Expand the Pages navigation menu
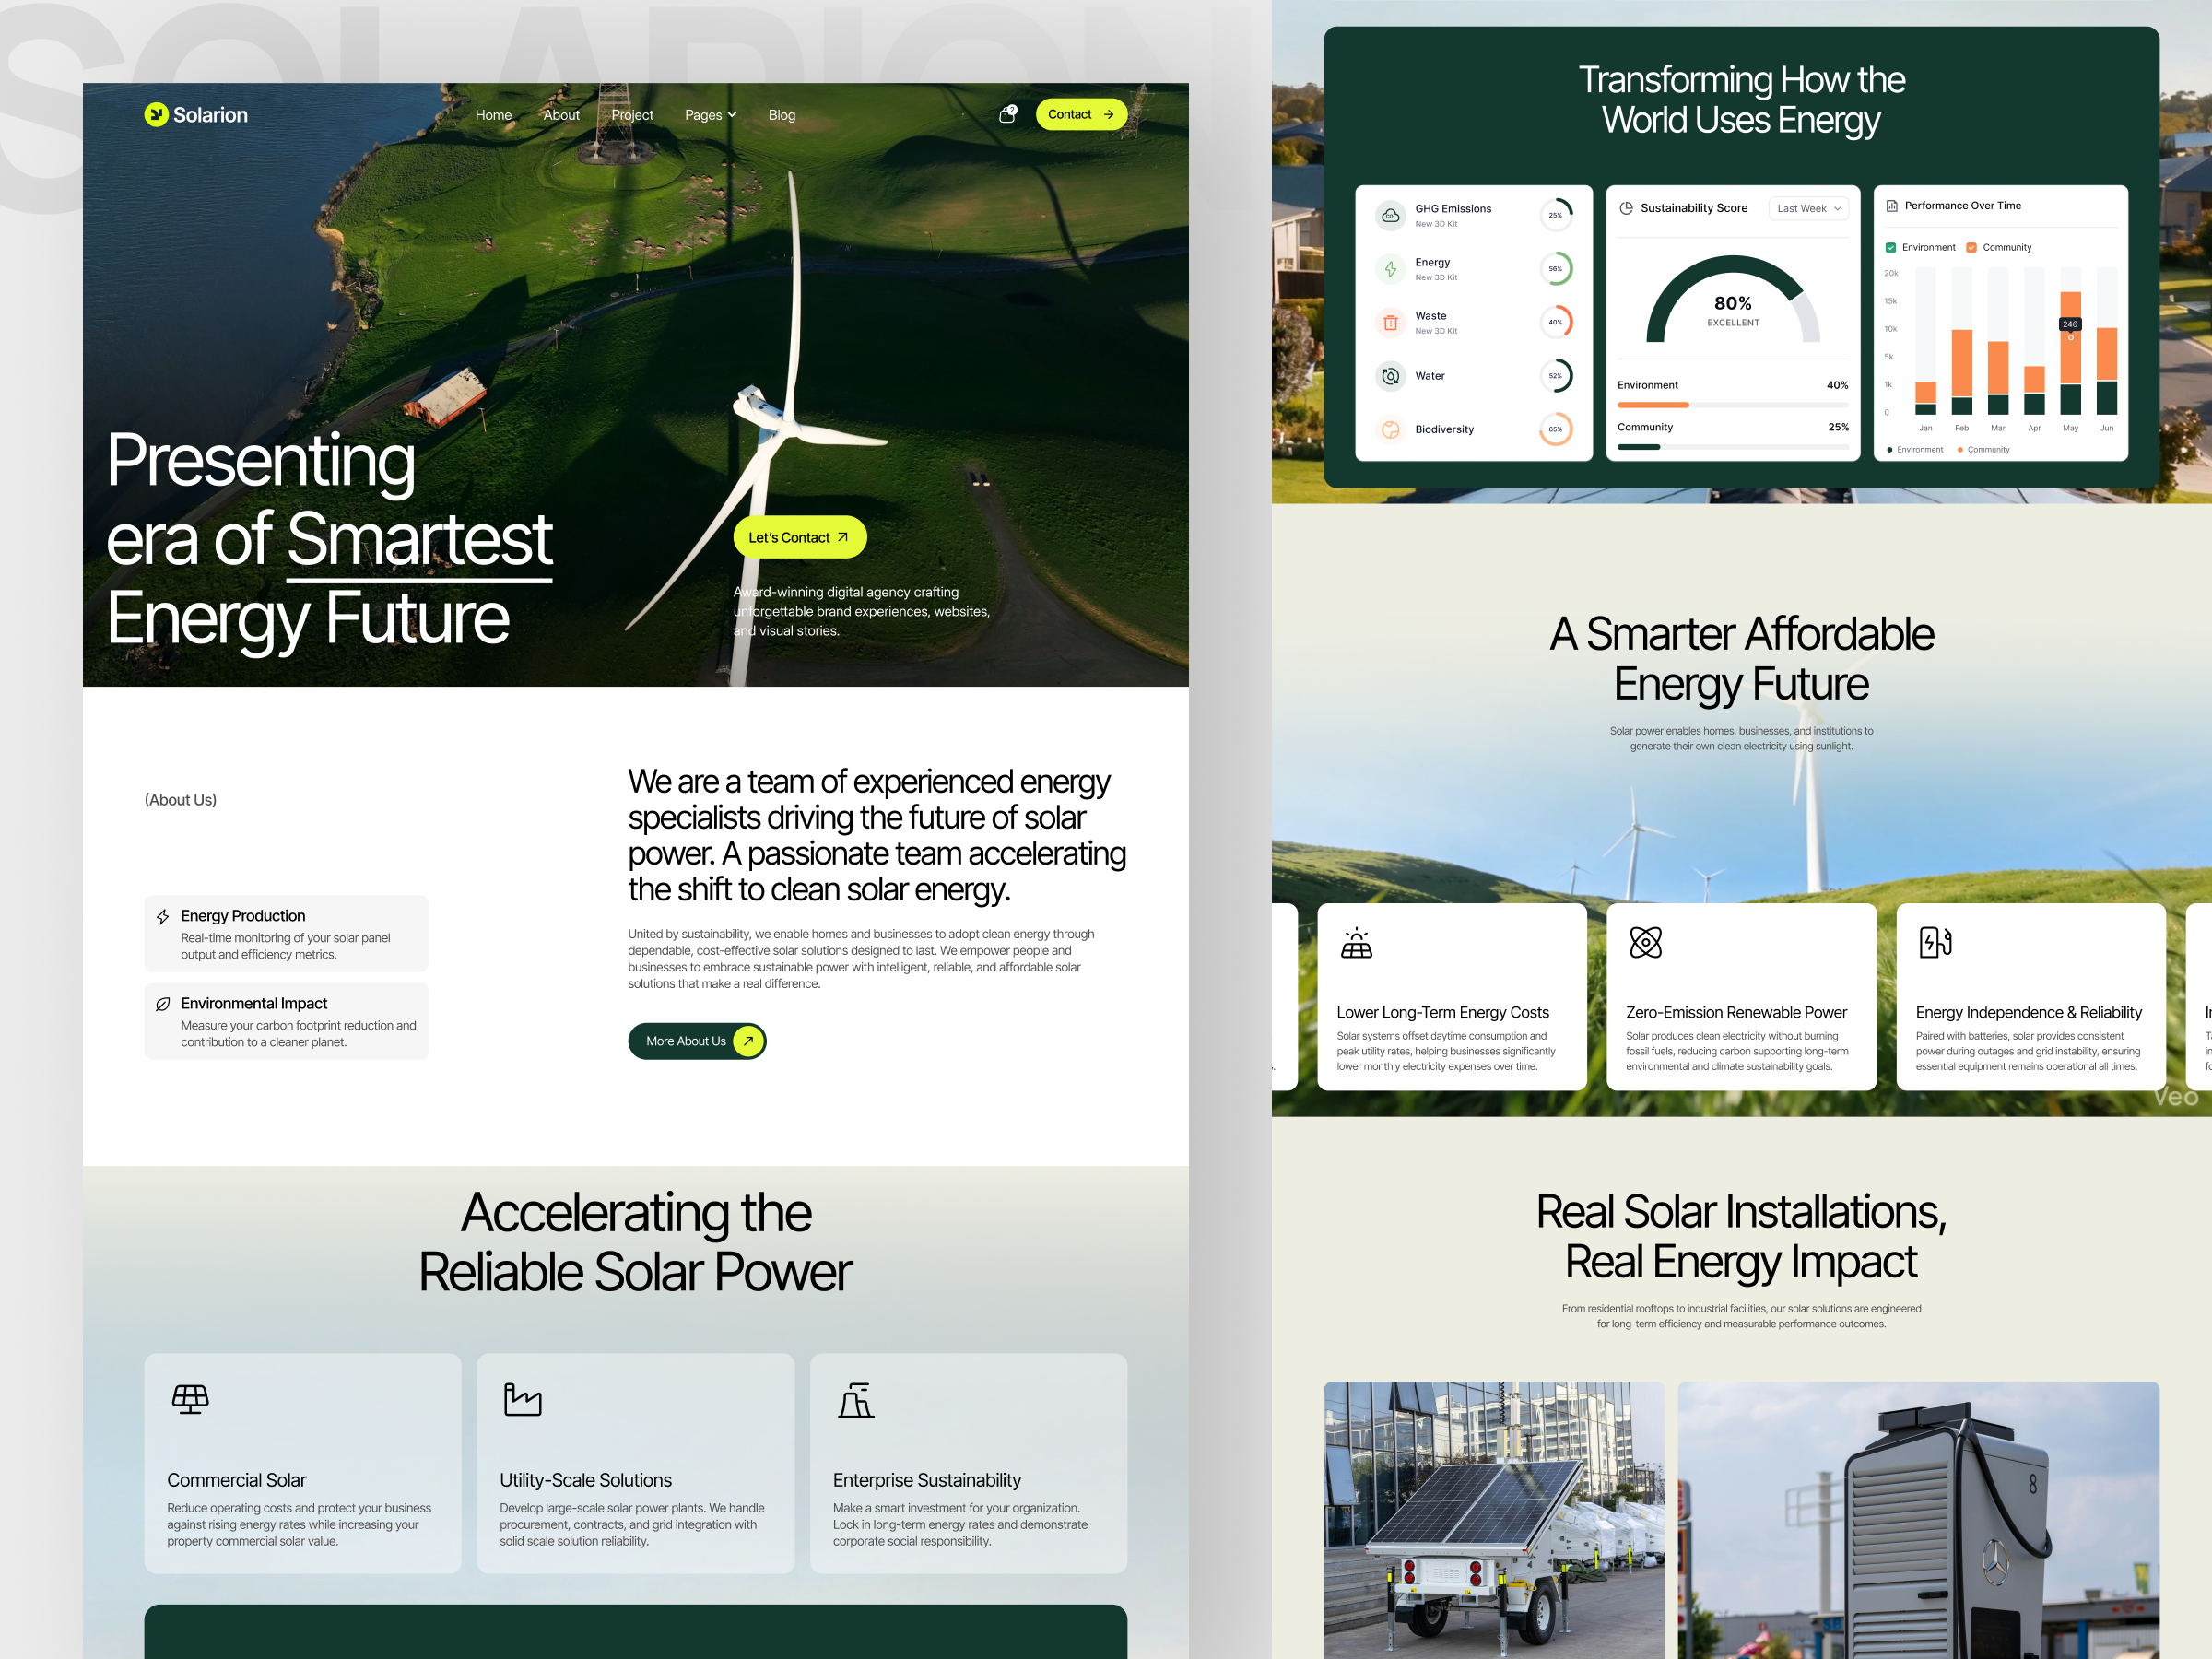 [x=710, y=114]
